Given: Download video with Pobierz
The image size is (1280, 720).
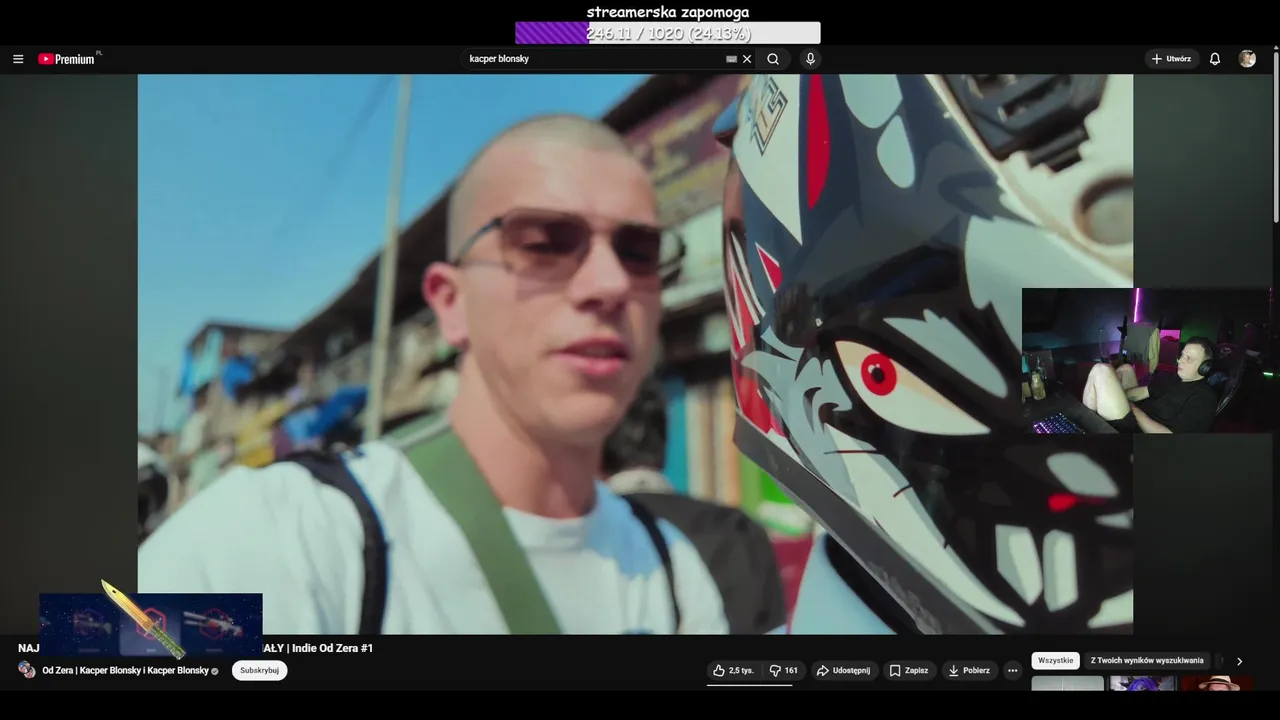Looking at the screenshot, I should [x=969, y=670].
